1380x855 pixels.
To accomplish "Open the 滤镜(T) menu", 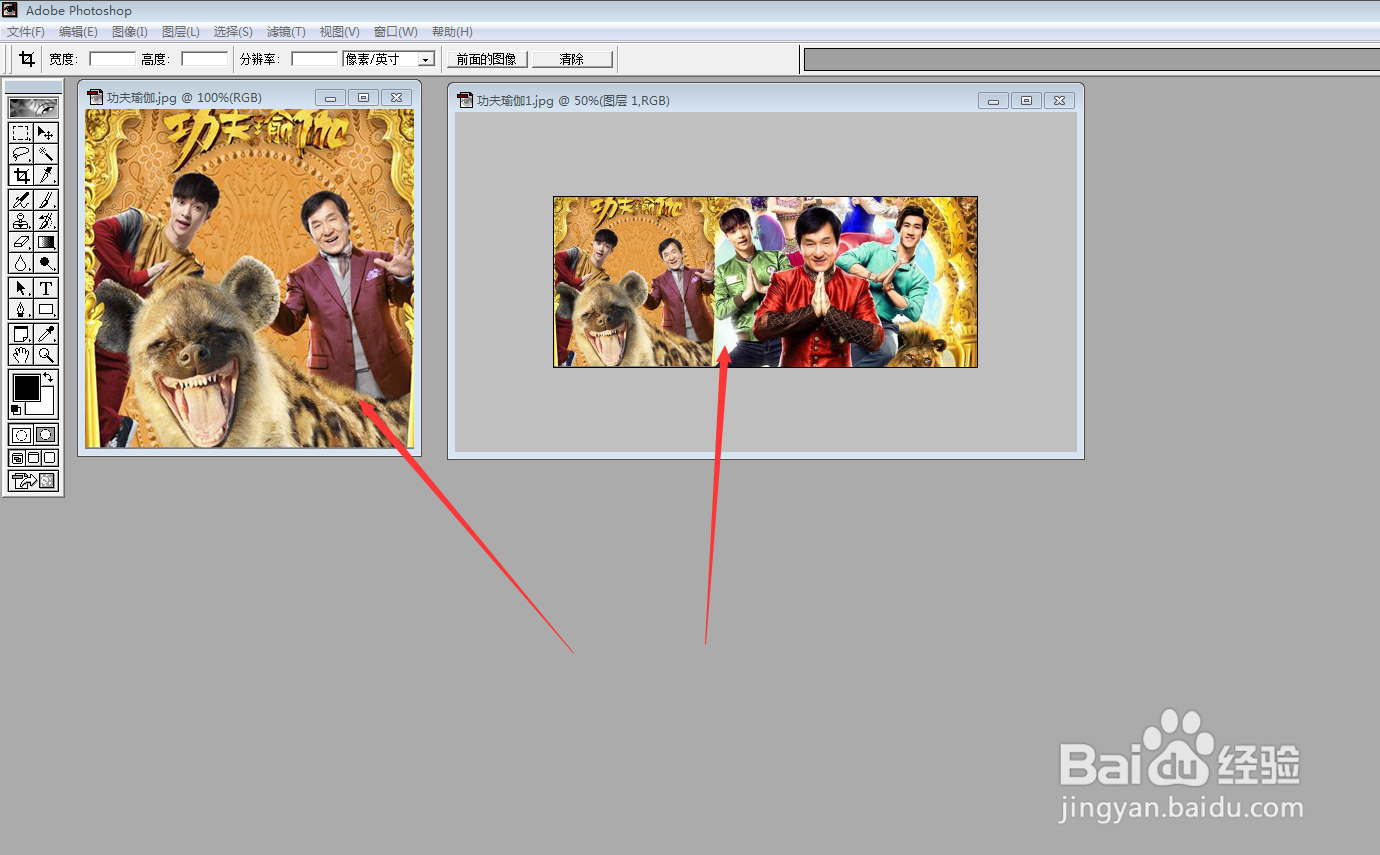I will tap(286, 32).
